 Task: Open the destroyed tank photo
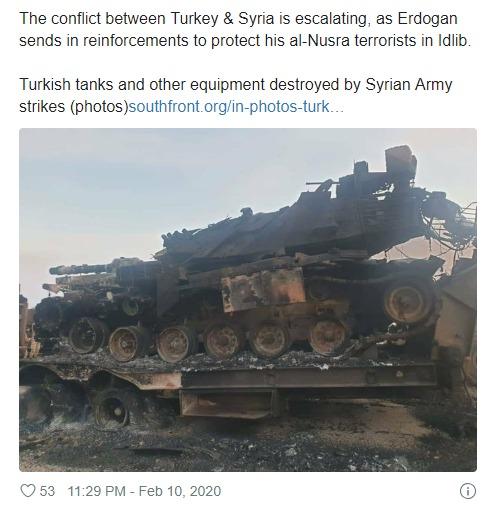(x=248, y=300)
